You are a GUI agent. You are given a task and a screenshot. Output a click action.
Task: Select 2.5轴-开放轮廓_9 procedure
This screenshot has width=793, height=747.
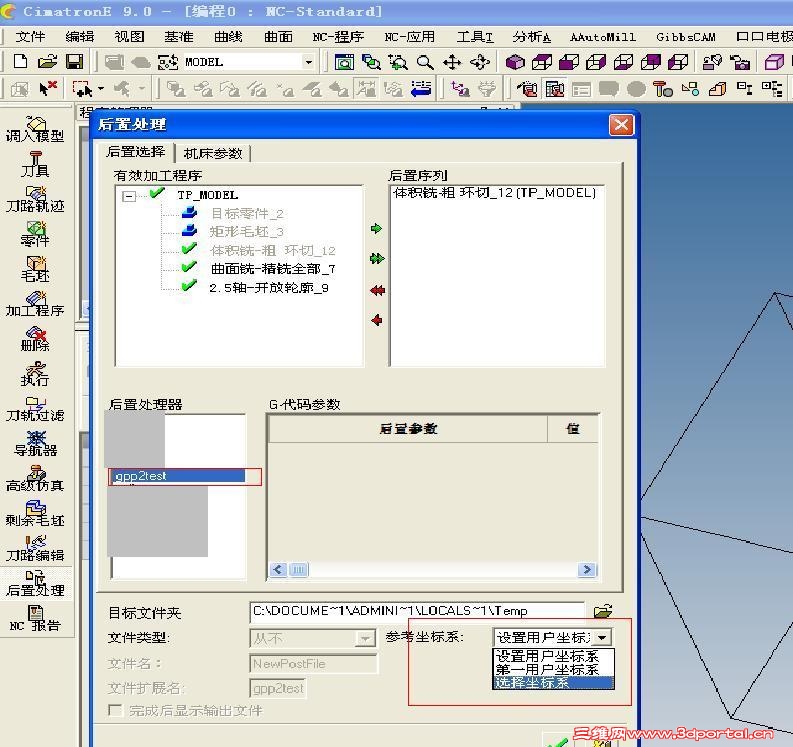tap(269, 288)
